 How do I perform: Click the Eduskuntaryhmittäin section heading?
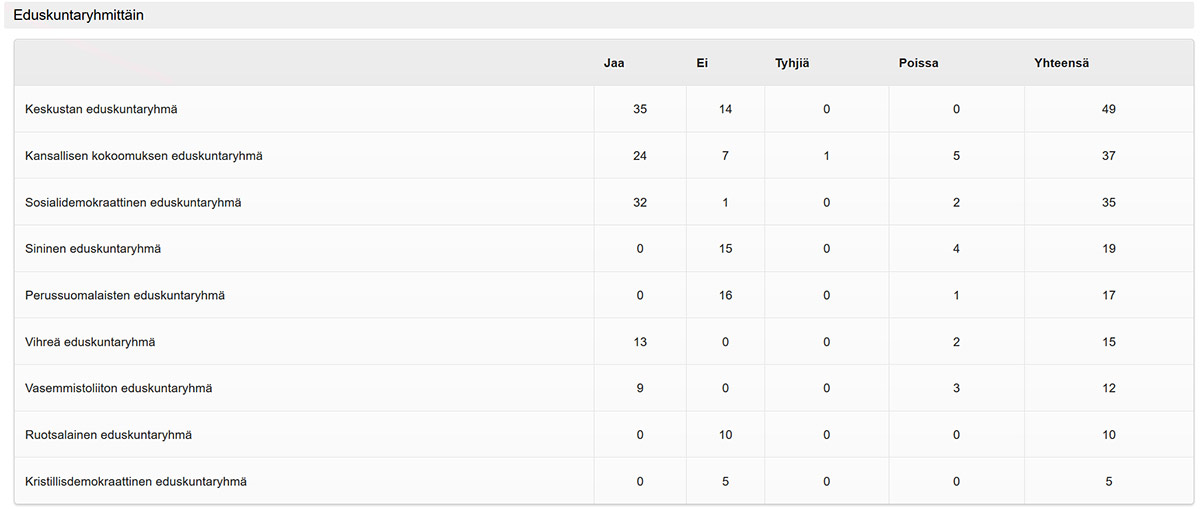[78, 16]
